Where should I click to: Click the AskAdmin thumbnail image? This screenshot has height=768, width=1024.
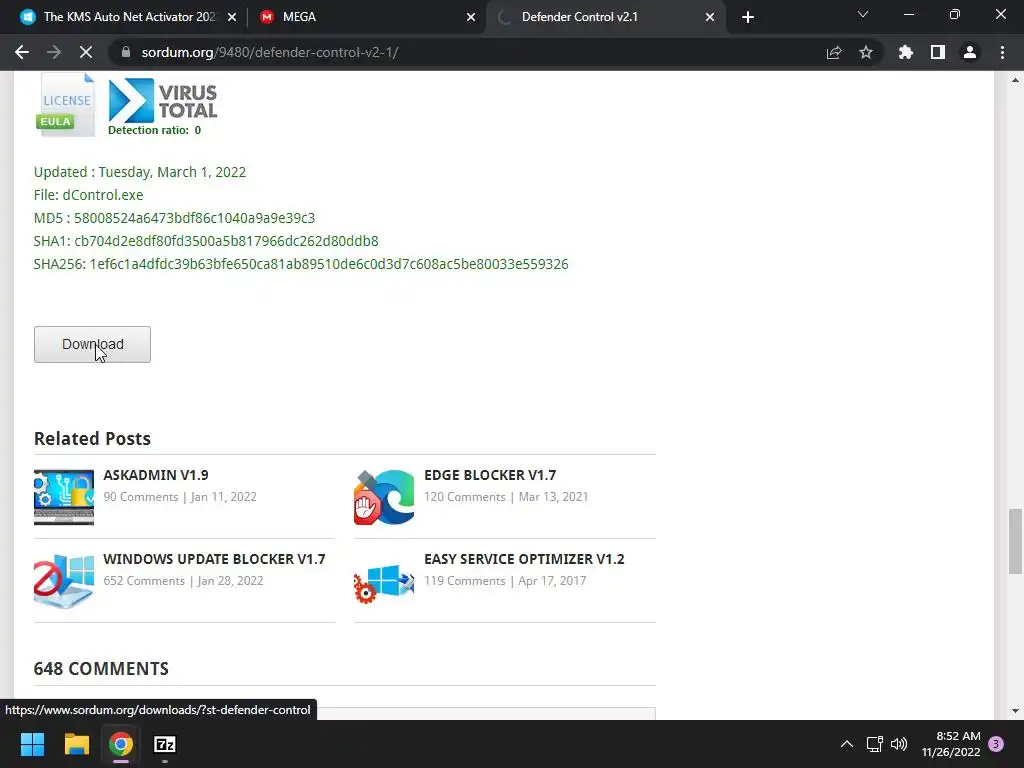pyautogui.click(x=64, y=497)
